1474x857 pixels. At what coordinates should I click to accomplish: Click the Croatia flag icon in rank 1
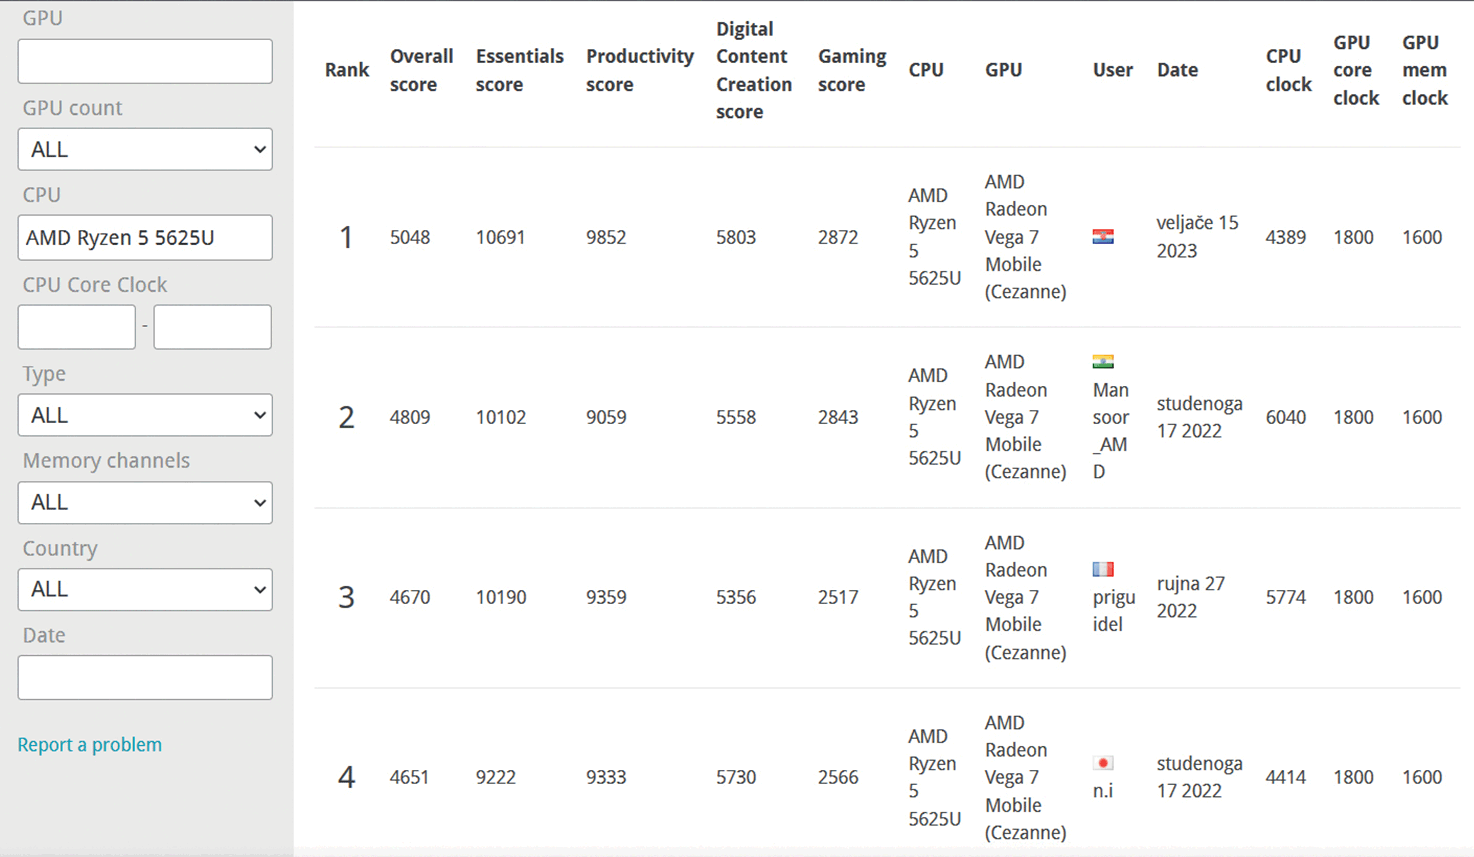(1102, 237)
